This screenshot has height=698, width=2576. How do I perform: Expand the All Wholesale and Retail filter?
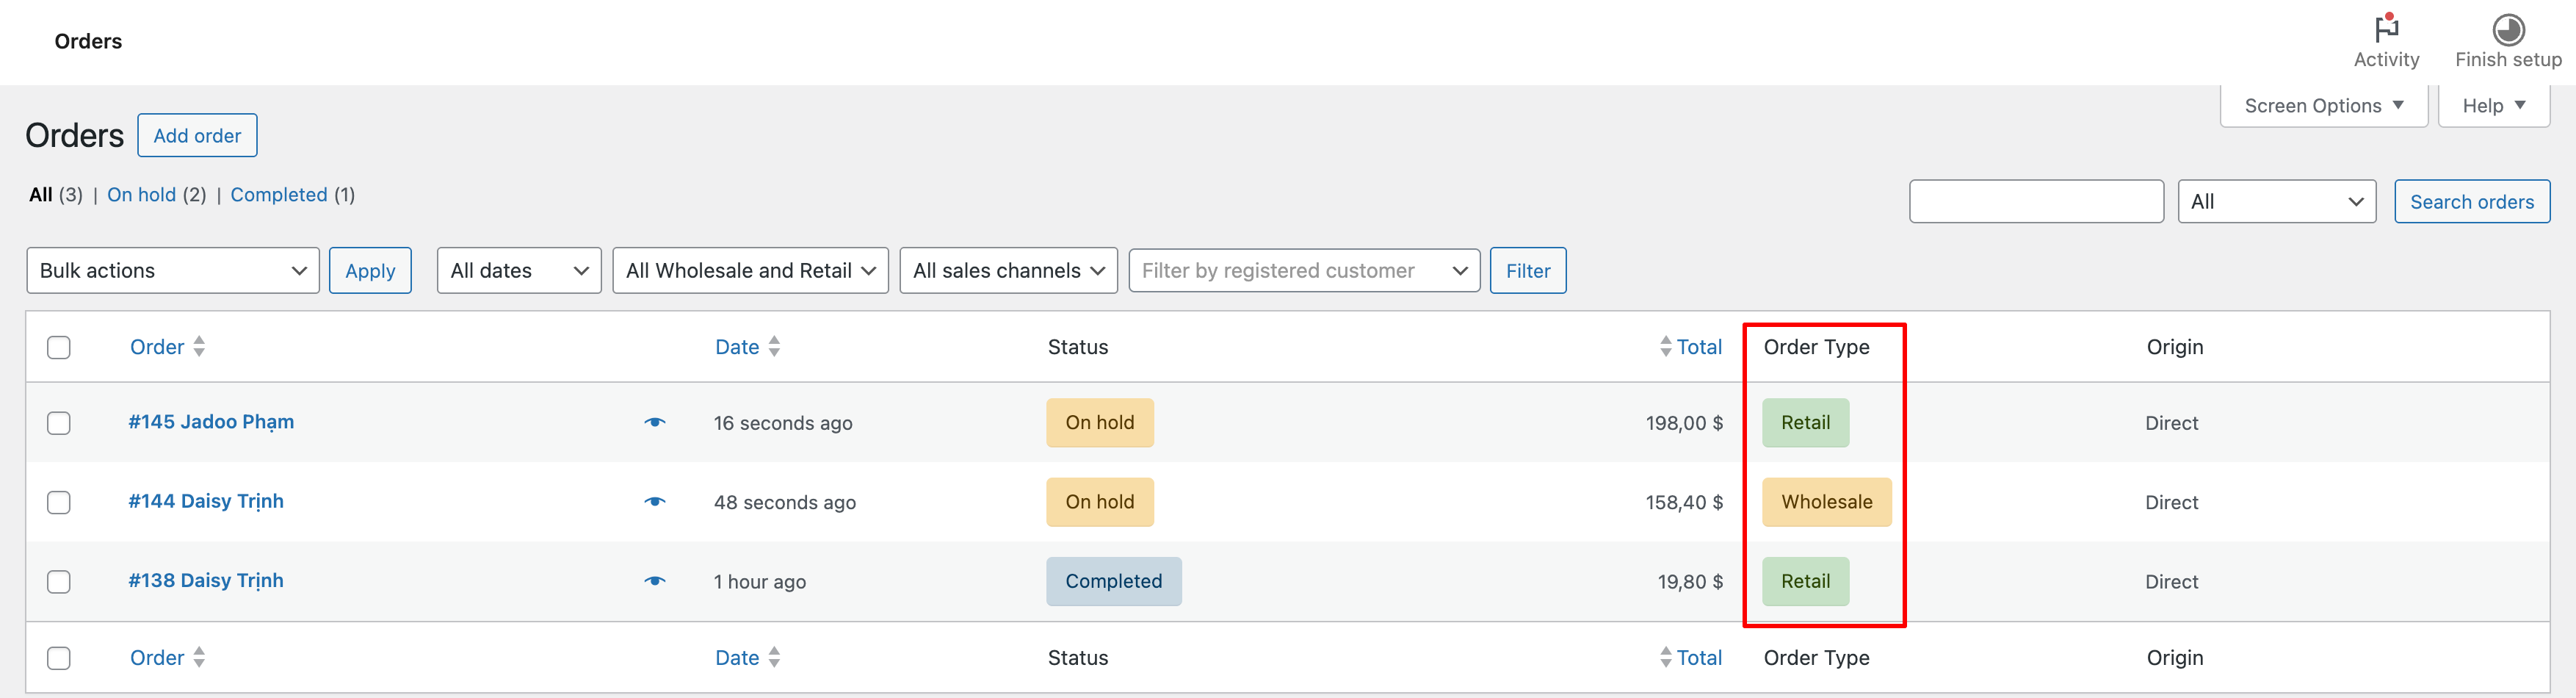[x=750, y=271]
